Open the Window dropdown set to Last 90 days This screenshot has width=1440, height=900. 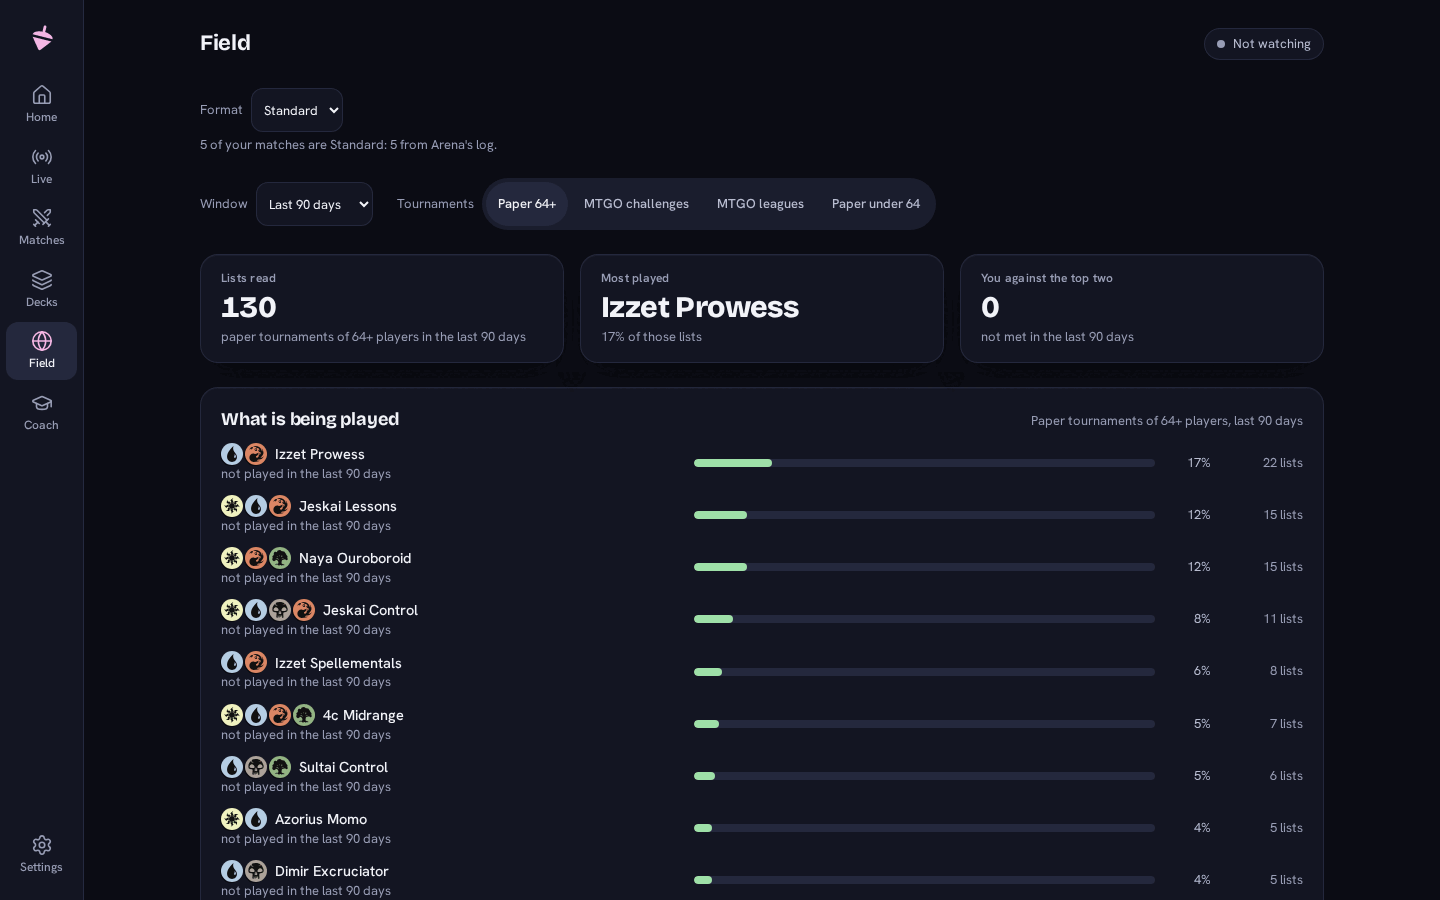[x=314, y=204]
